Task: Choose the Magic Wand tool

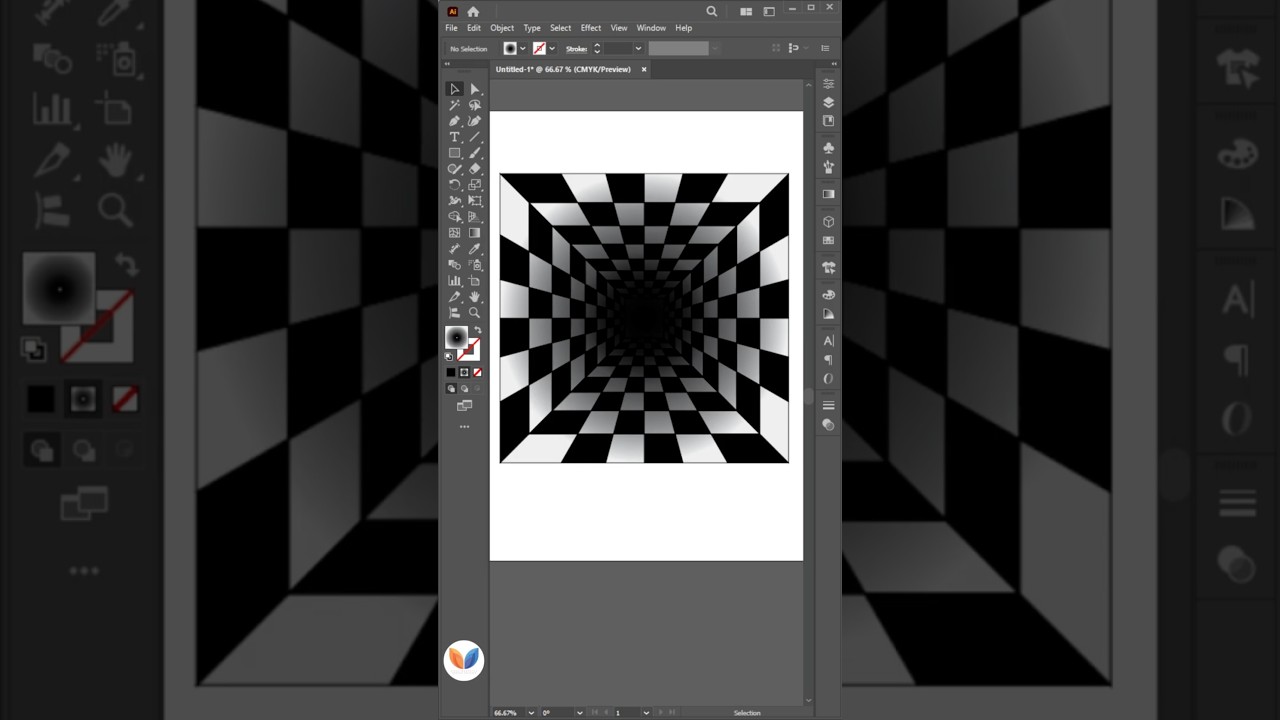Action: (x=454, y=105)
